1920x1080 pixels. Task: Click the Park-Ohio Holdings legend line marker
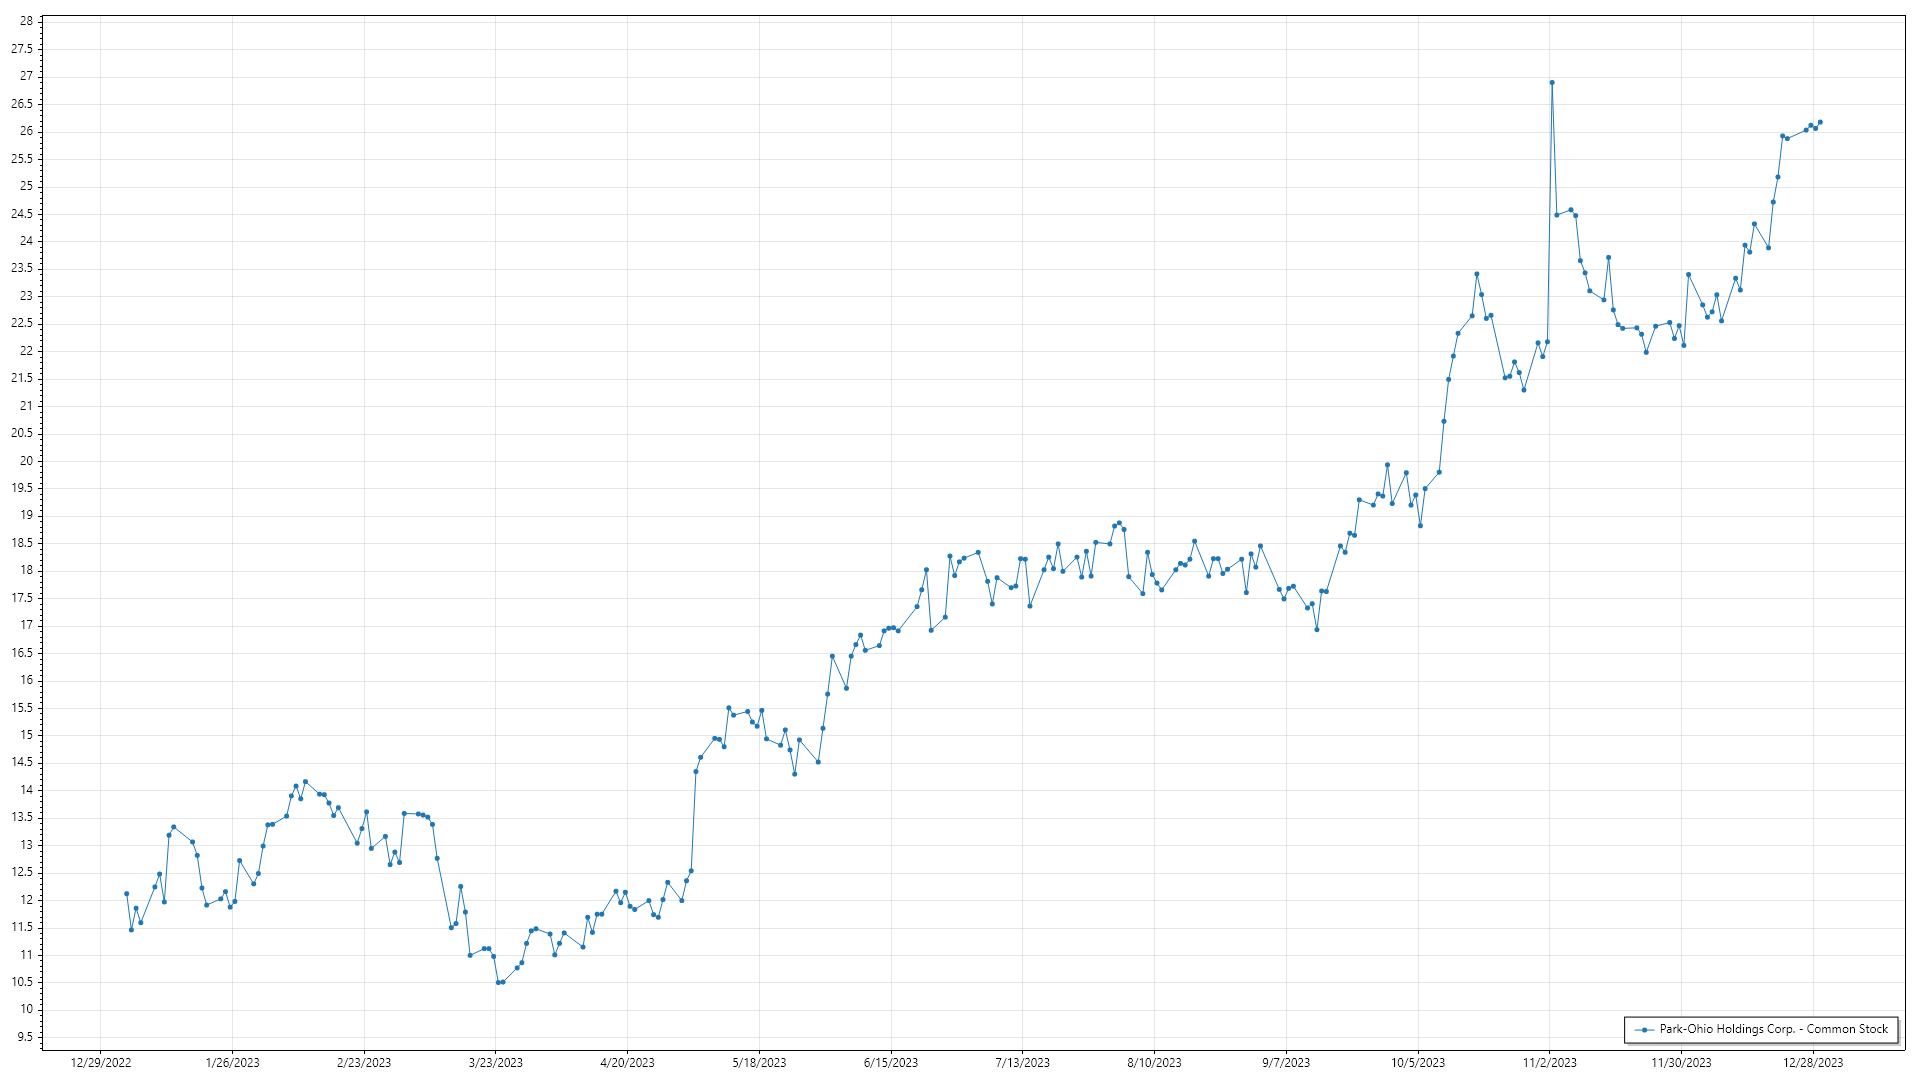pyautogui.click(x=1644, y=1030)
